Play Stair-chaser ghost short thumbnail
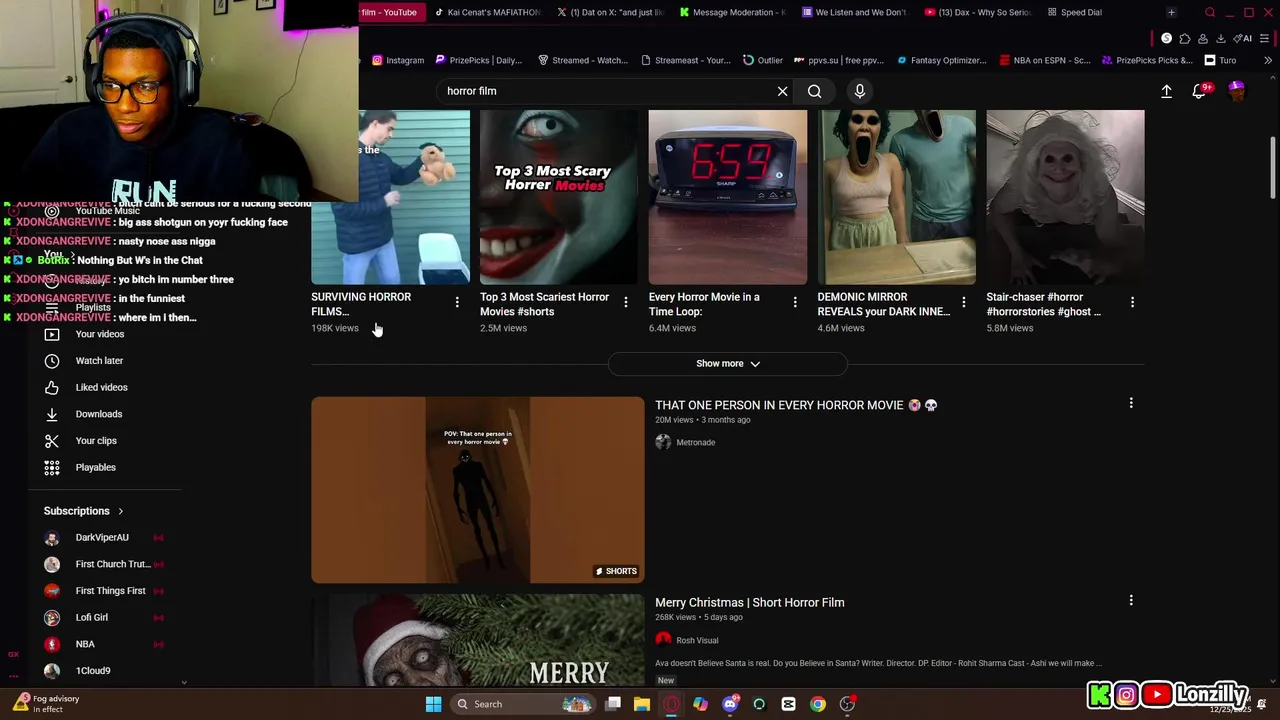Viewport: 1280px width, 720px height. click(1065, 197)
